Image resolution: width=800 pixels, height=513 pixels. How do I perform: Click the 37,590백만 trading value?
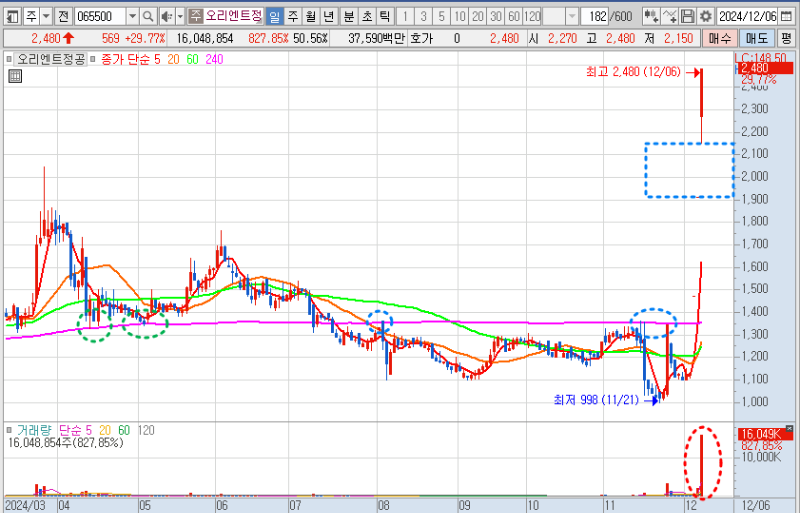coord(377,38)
